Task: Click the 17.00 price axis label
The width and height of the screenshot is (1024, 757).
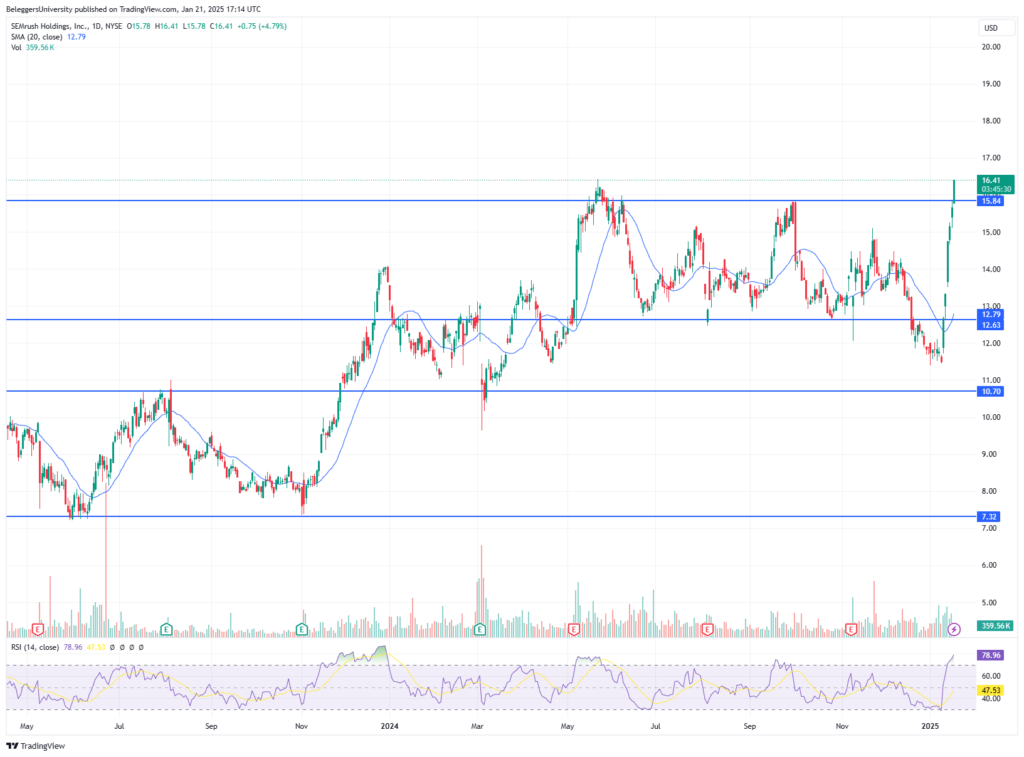Action: click(991, 158)
